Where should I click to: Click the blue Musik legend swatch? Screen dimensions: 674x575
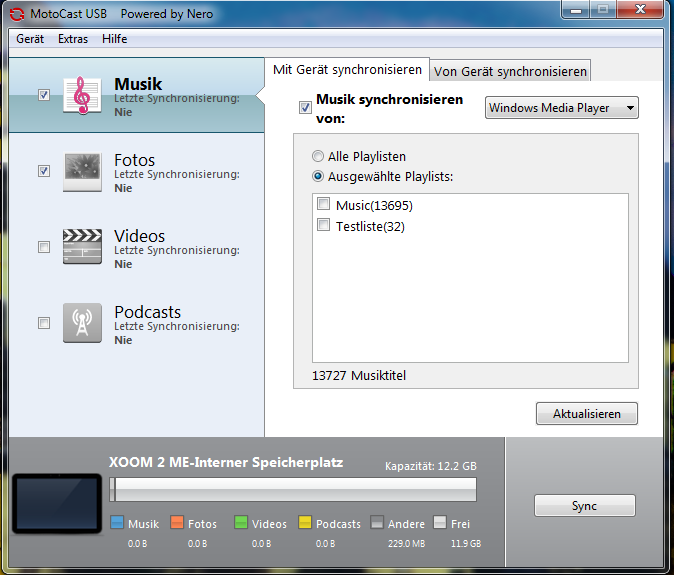(x=117, y=522)
